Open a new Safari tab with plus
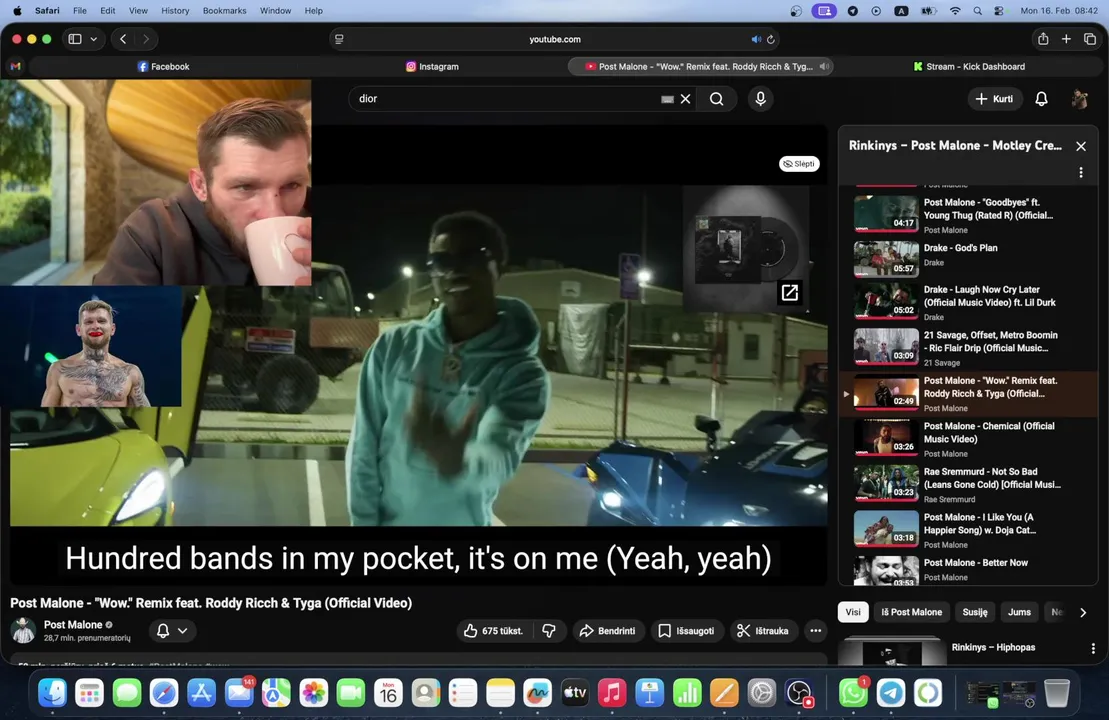1109x720 pixels. (1066, 39)
